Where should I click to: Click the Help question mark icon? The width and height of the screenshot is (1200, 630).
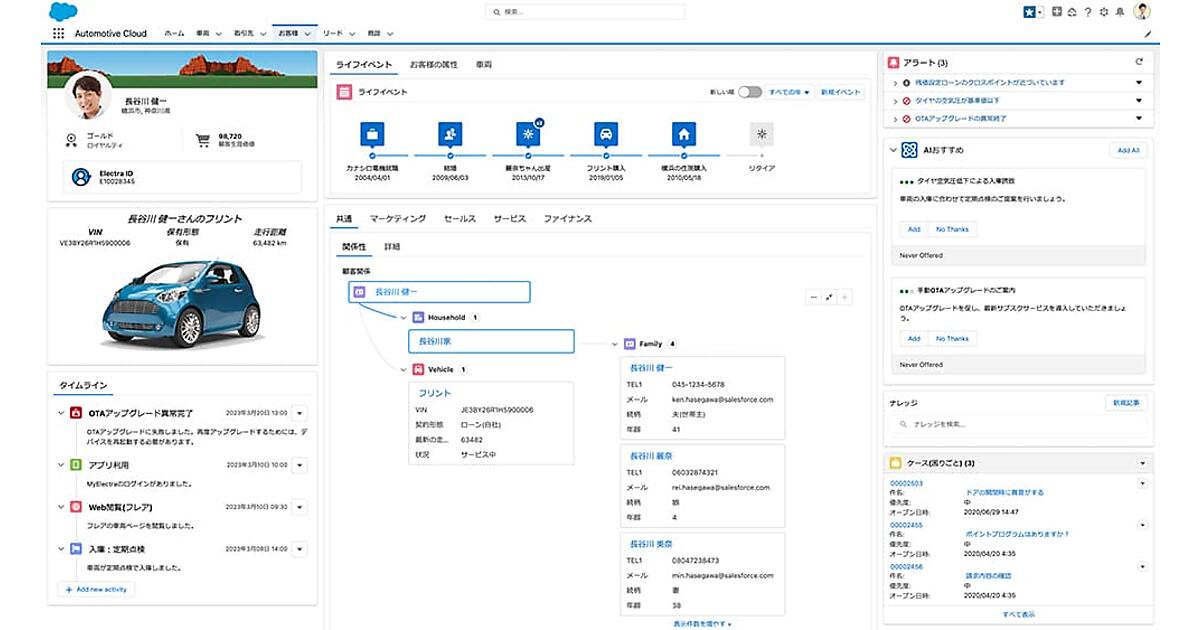pos(1087,12)
